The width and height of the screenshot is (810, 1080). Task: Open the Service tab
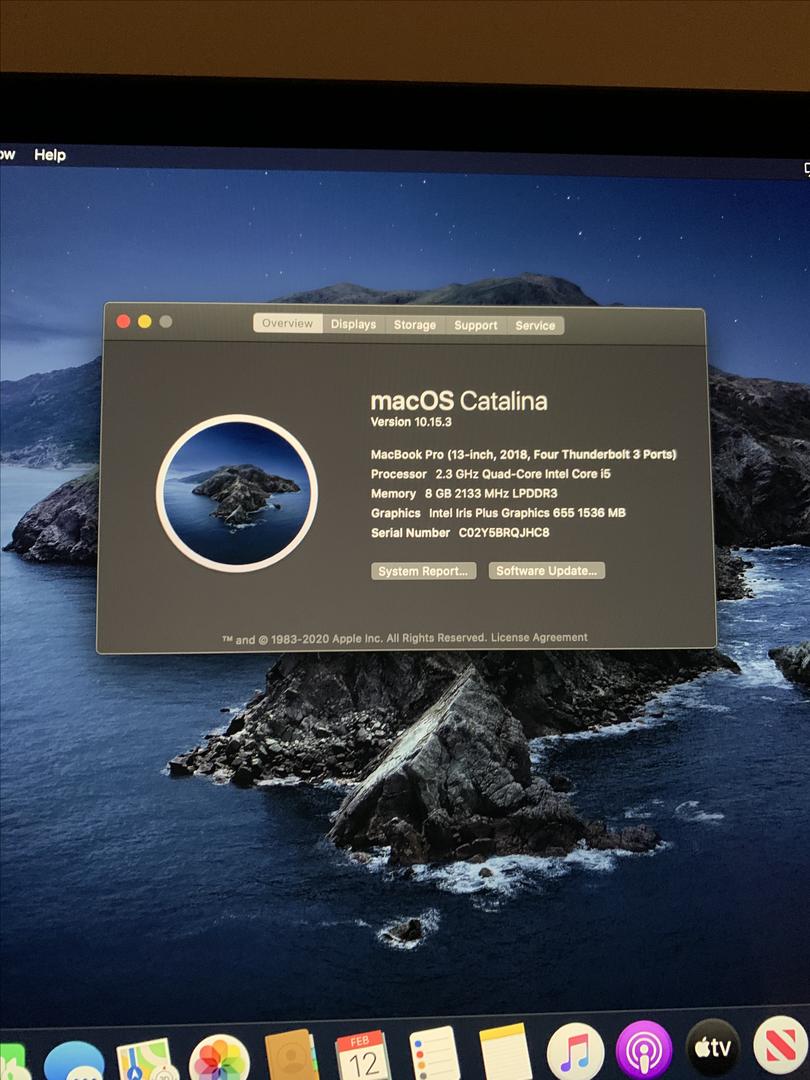[x=535, y=326]
